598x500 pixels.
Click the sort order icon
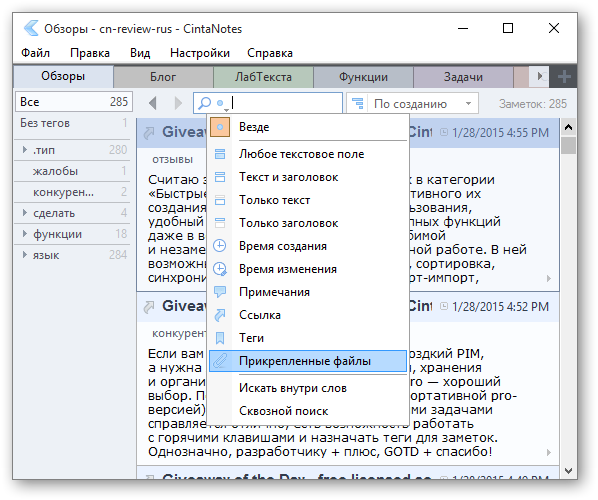click(358, 103)
